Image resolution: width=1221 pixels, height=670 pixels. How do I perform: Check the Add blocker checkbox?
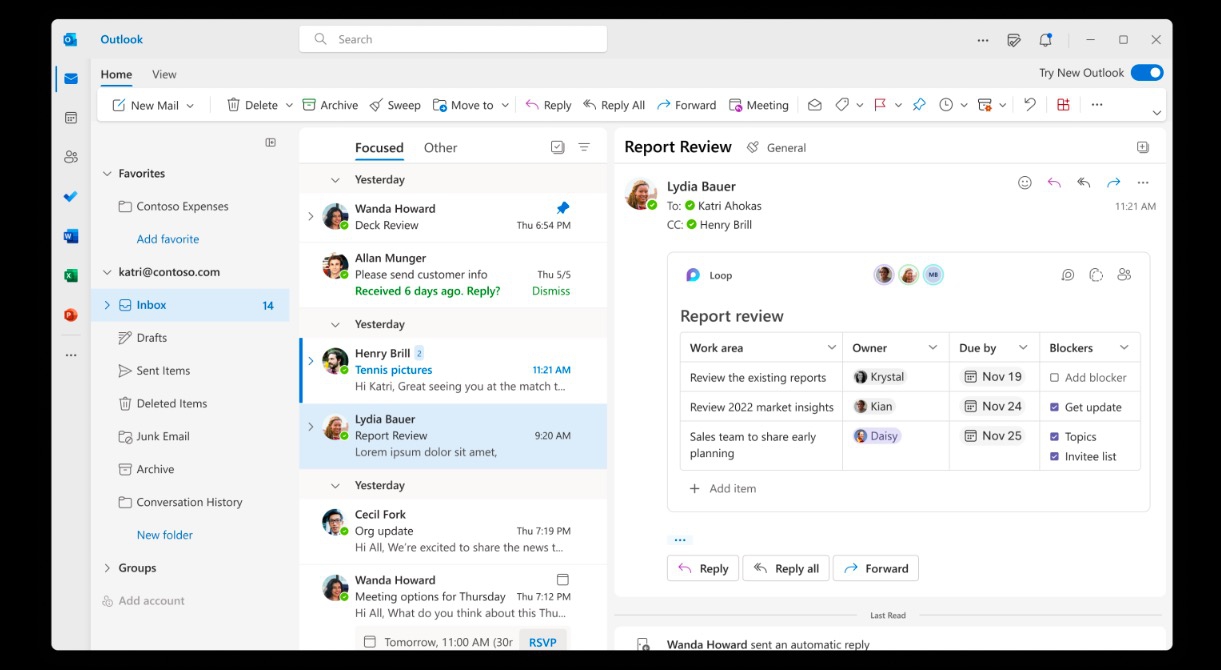(x=1055, y=378)
